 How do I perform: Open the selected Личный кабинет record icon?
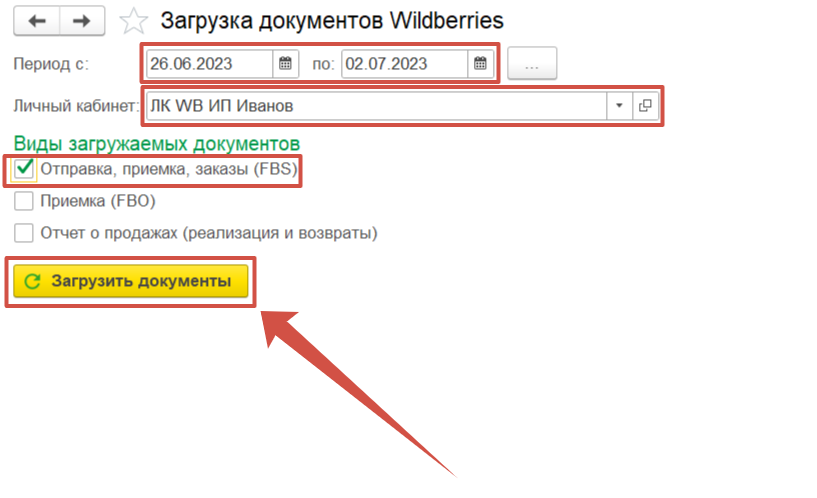pyautogui.click(x=645, y=105)
